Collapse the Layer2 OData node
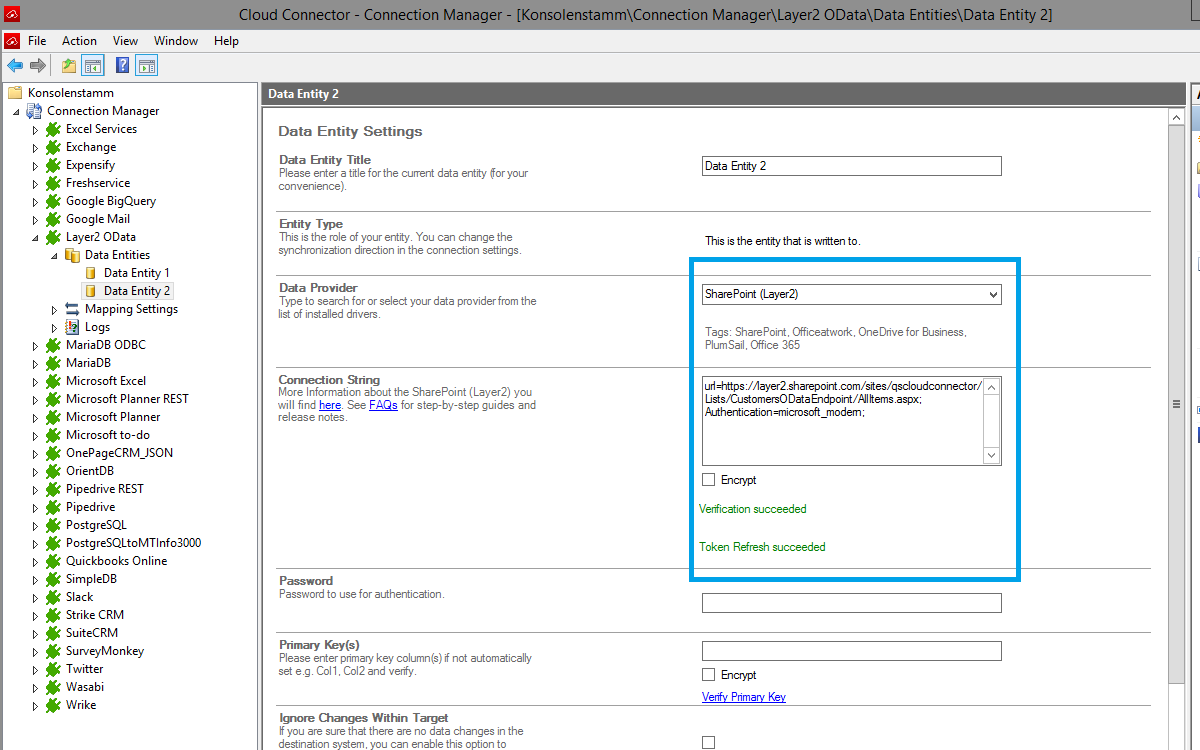This screenshot has height=750, width=1200. tap(35, 238)
